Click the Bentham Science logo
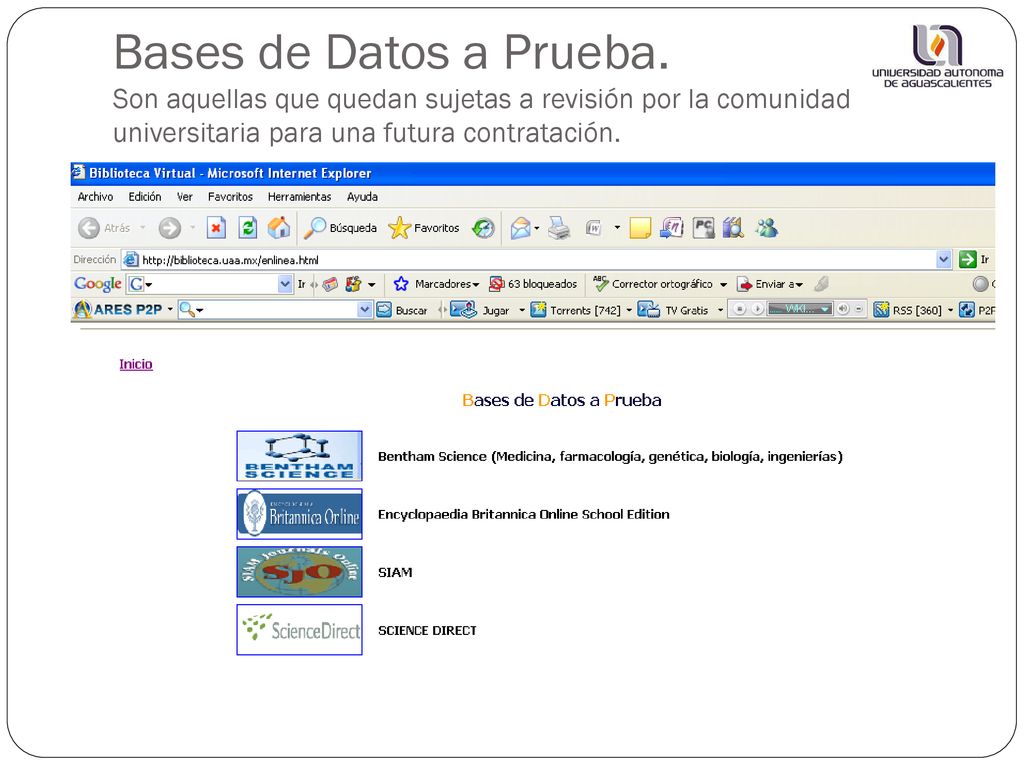1024x768 pixels. (299, 456)
